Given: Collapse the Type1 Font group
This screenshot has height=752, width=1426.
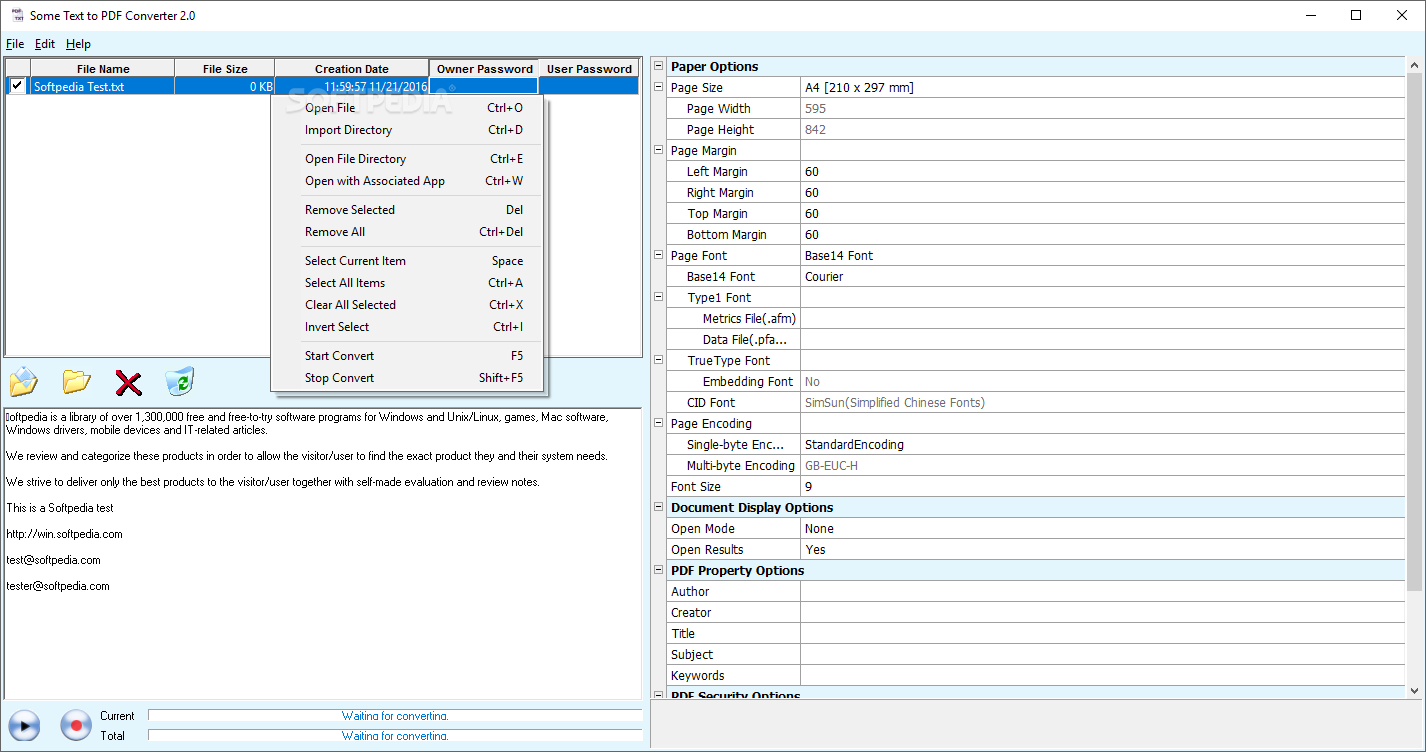Looking at the screenshot, I should coord(658,297).
